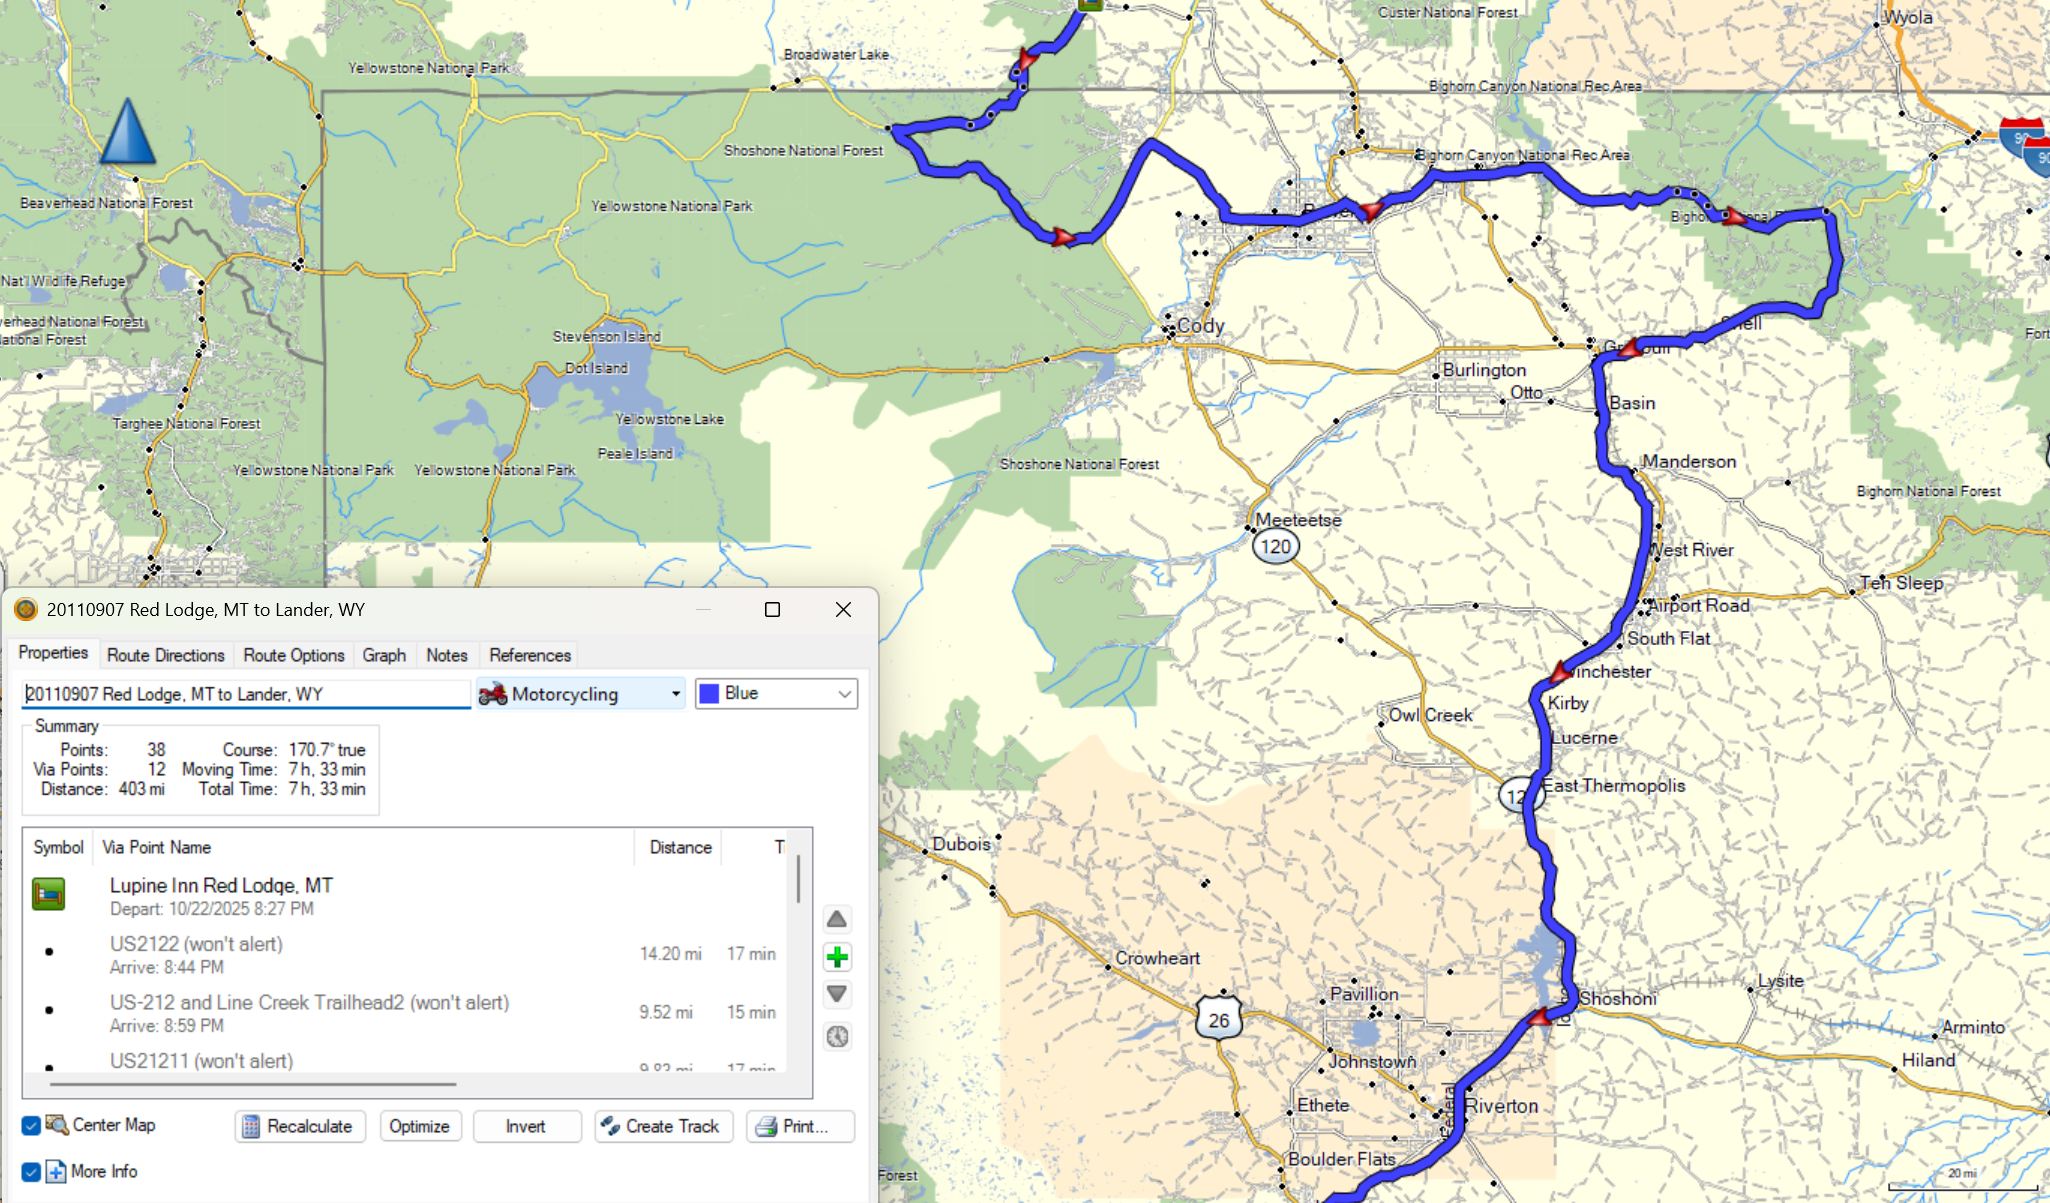
Task: Click the Route 120 highway shield near Meeteetse
Action: pos(1275,546)
